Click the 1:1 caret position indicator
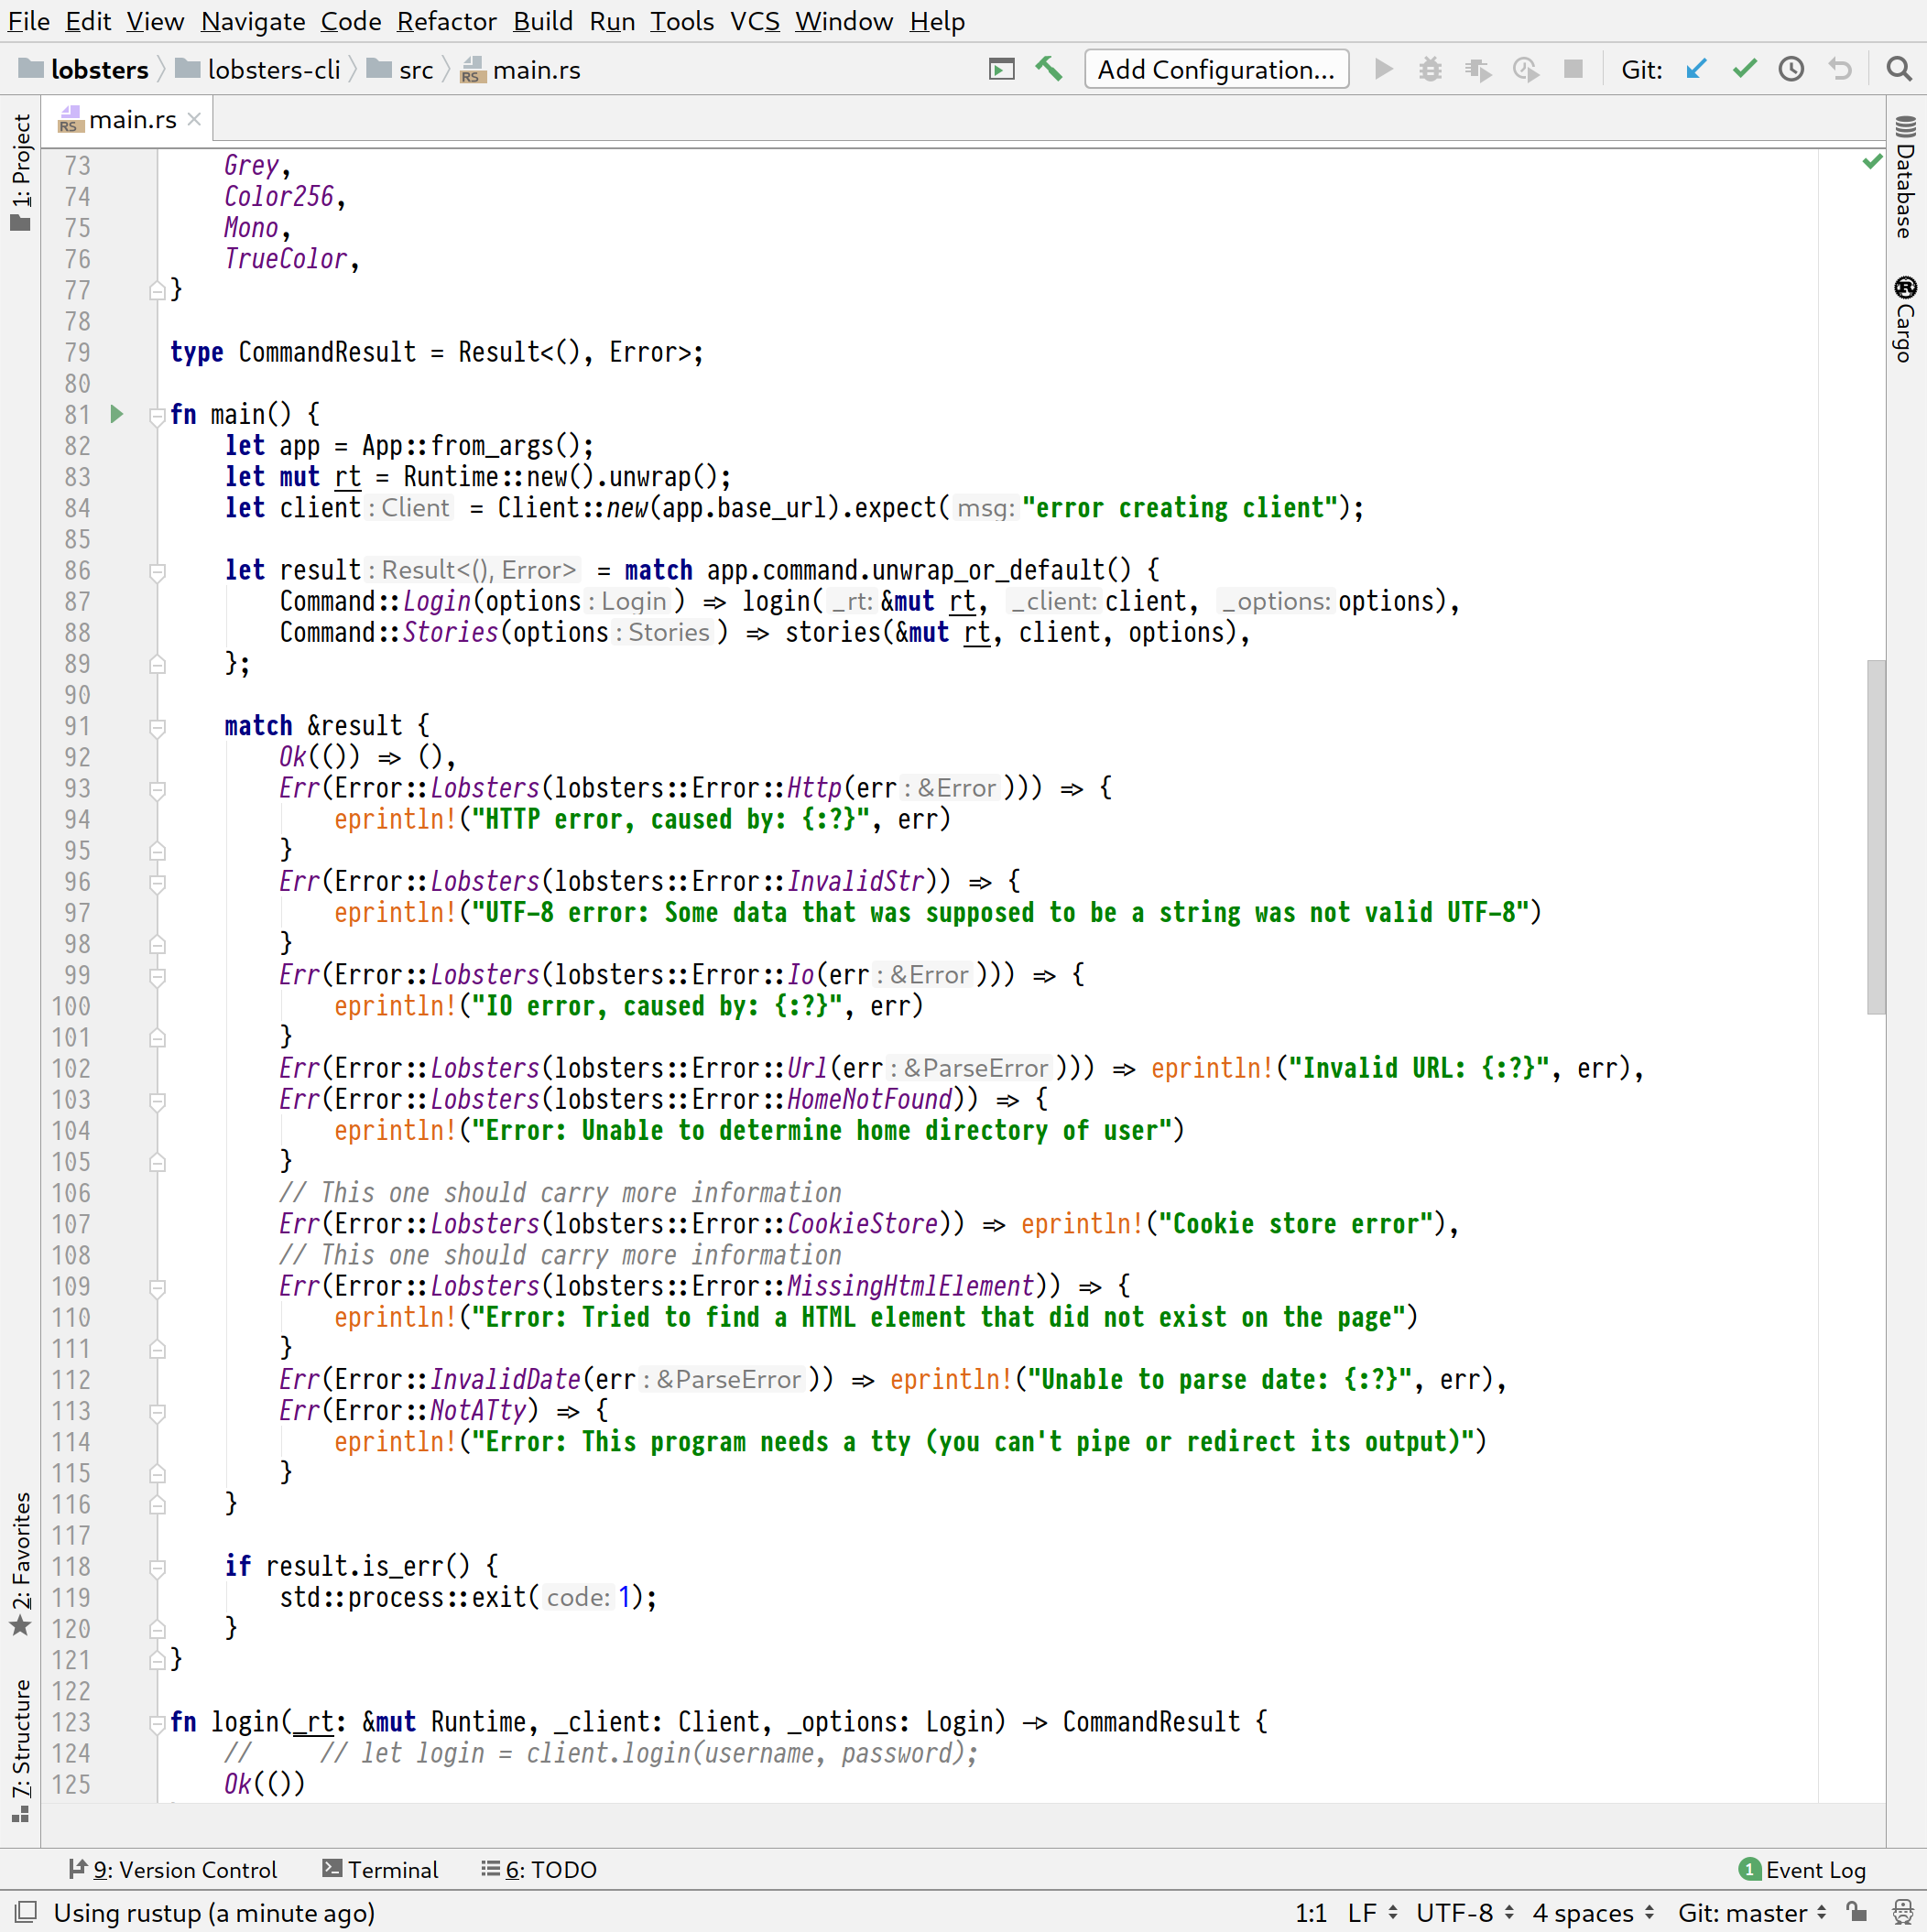 pyautogui.click(x=1310, y=1912)
